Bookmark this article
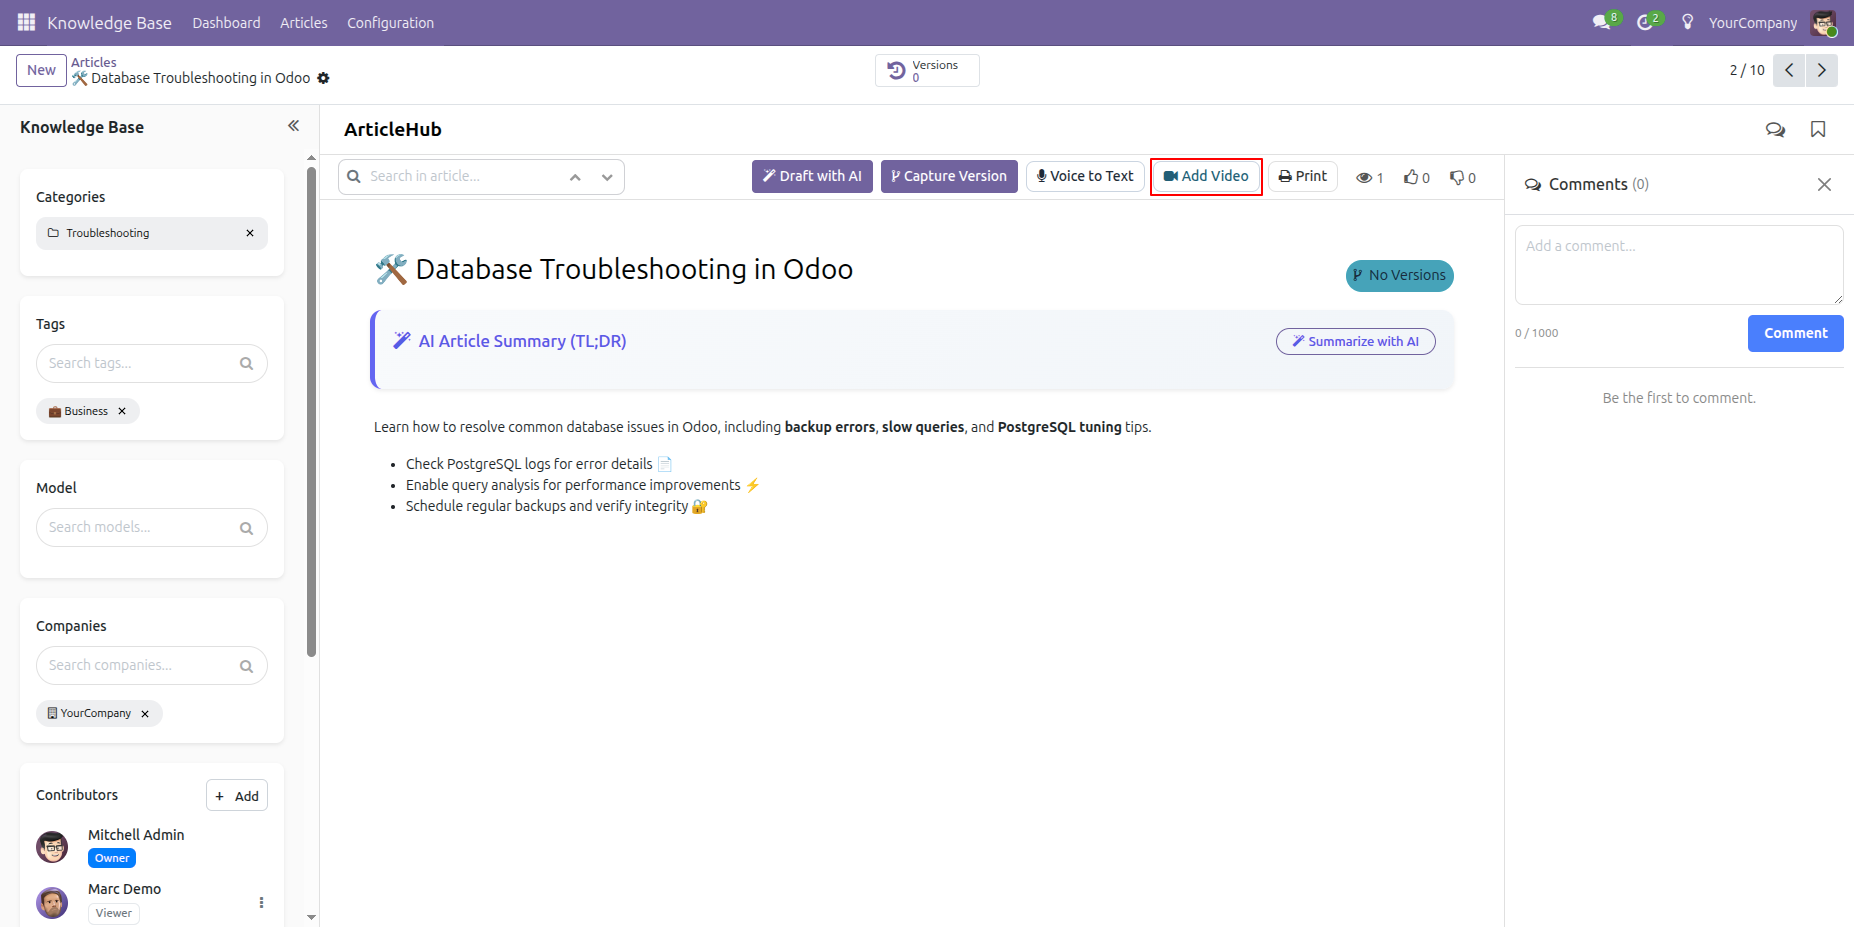Screen dimensions: 1854x927 tap(1818, 129)
